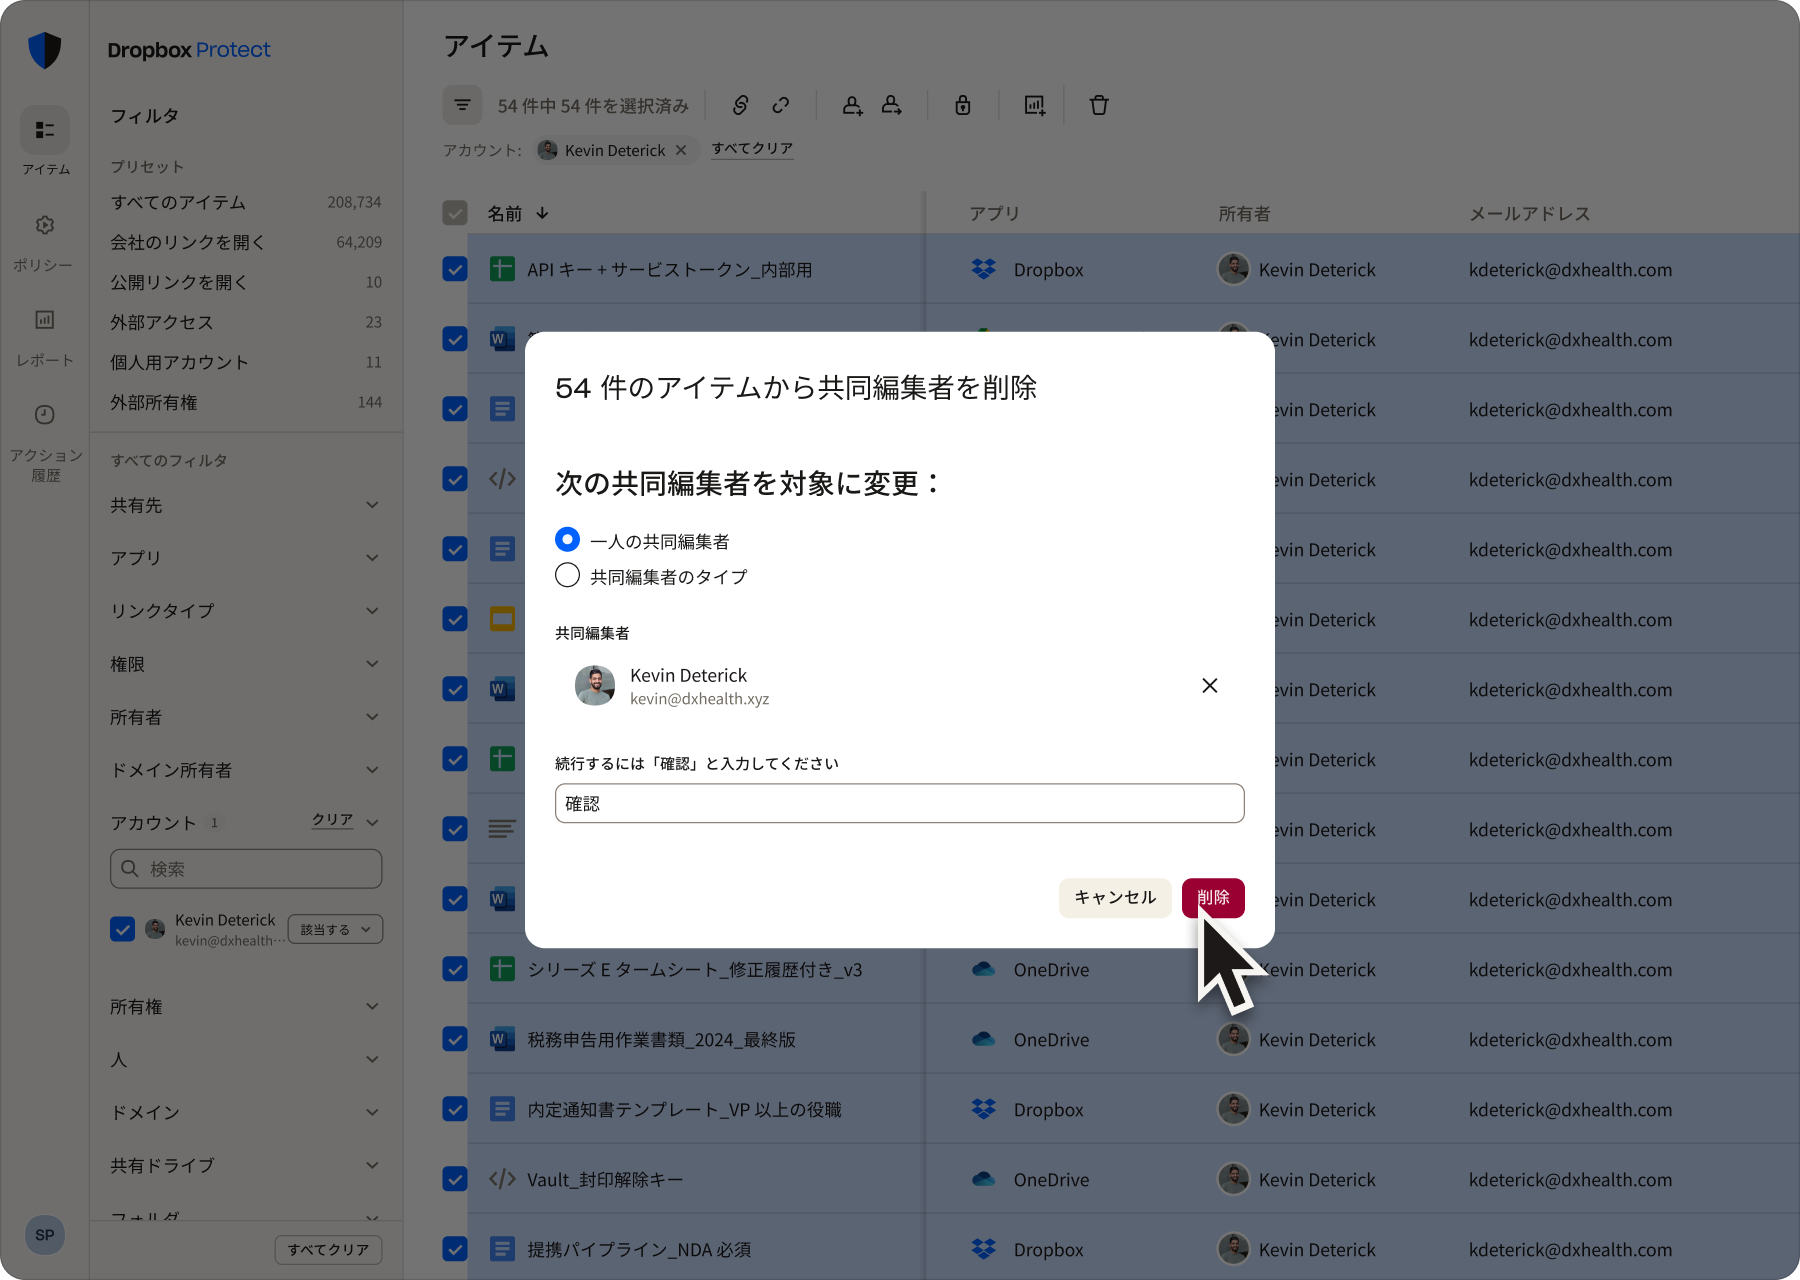This screenshot has width=1800, height=1280.
Task: Click Word icon for 税務申告用作業書類 row
Action: (x=502, y=1039)
